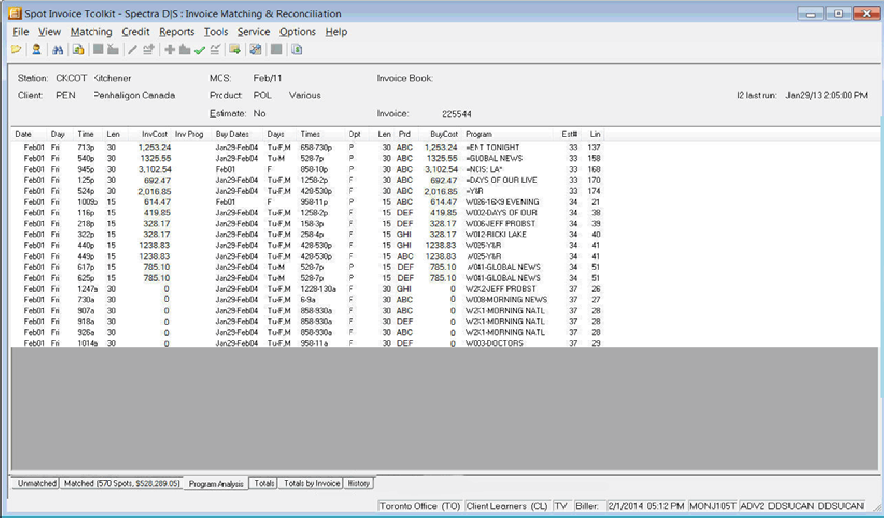Click the Lin column header
This screenshot has height=518, width=884.
[595, 134]
